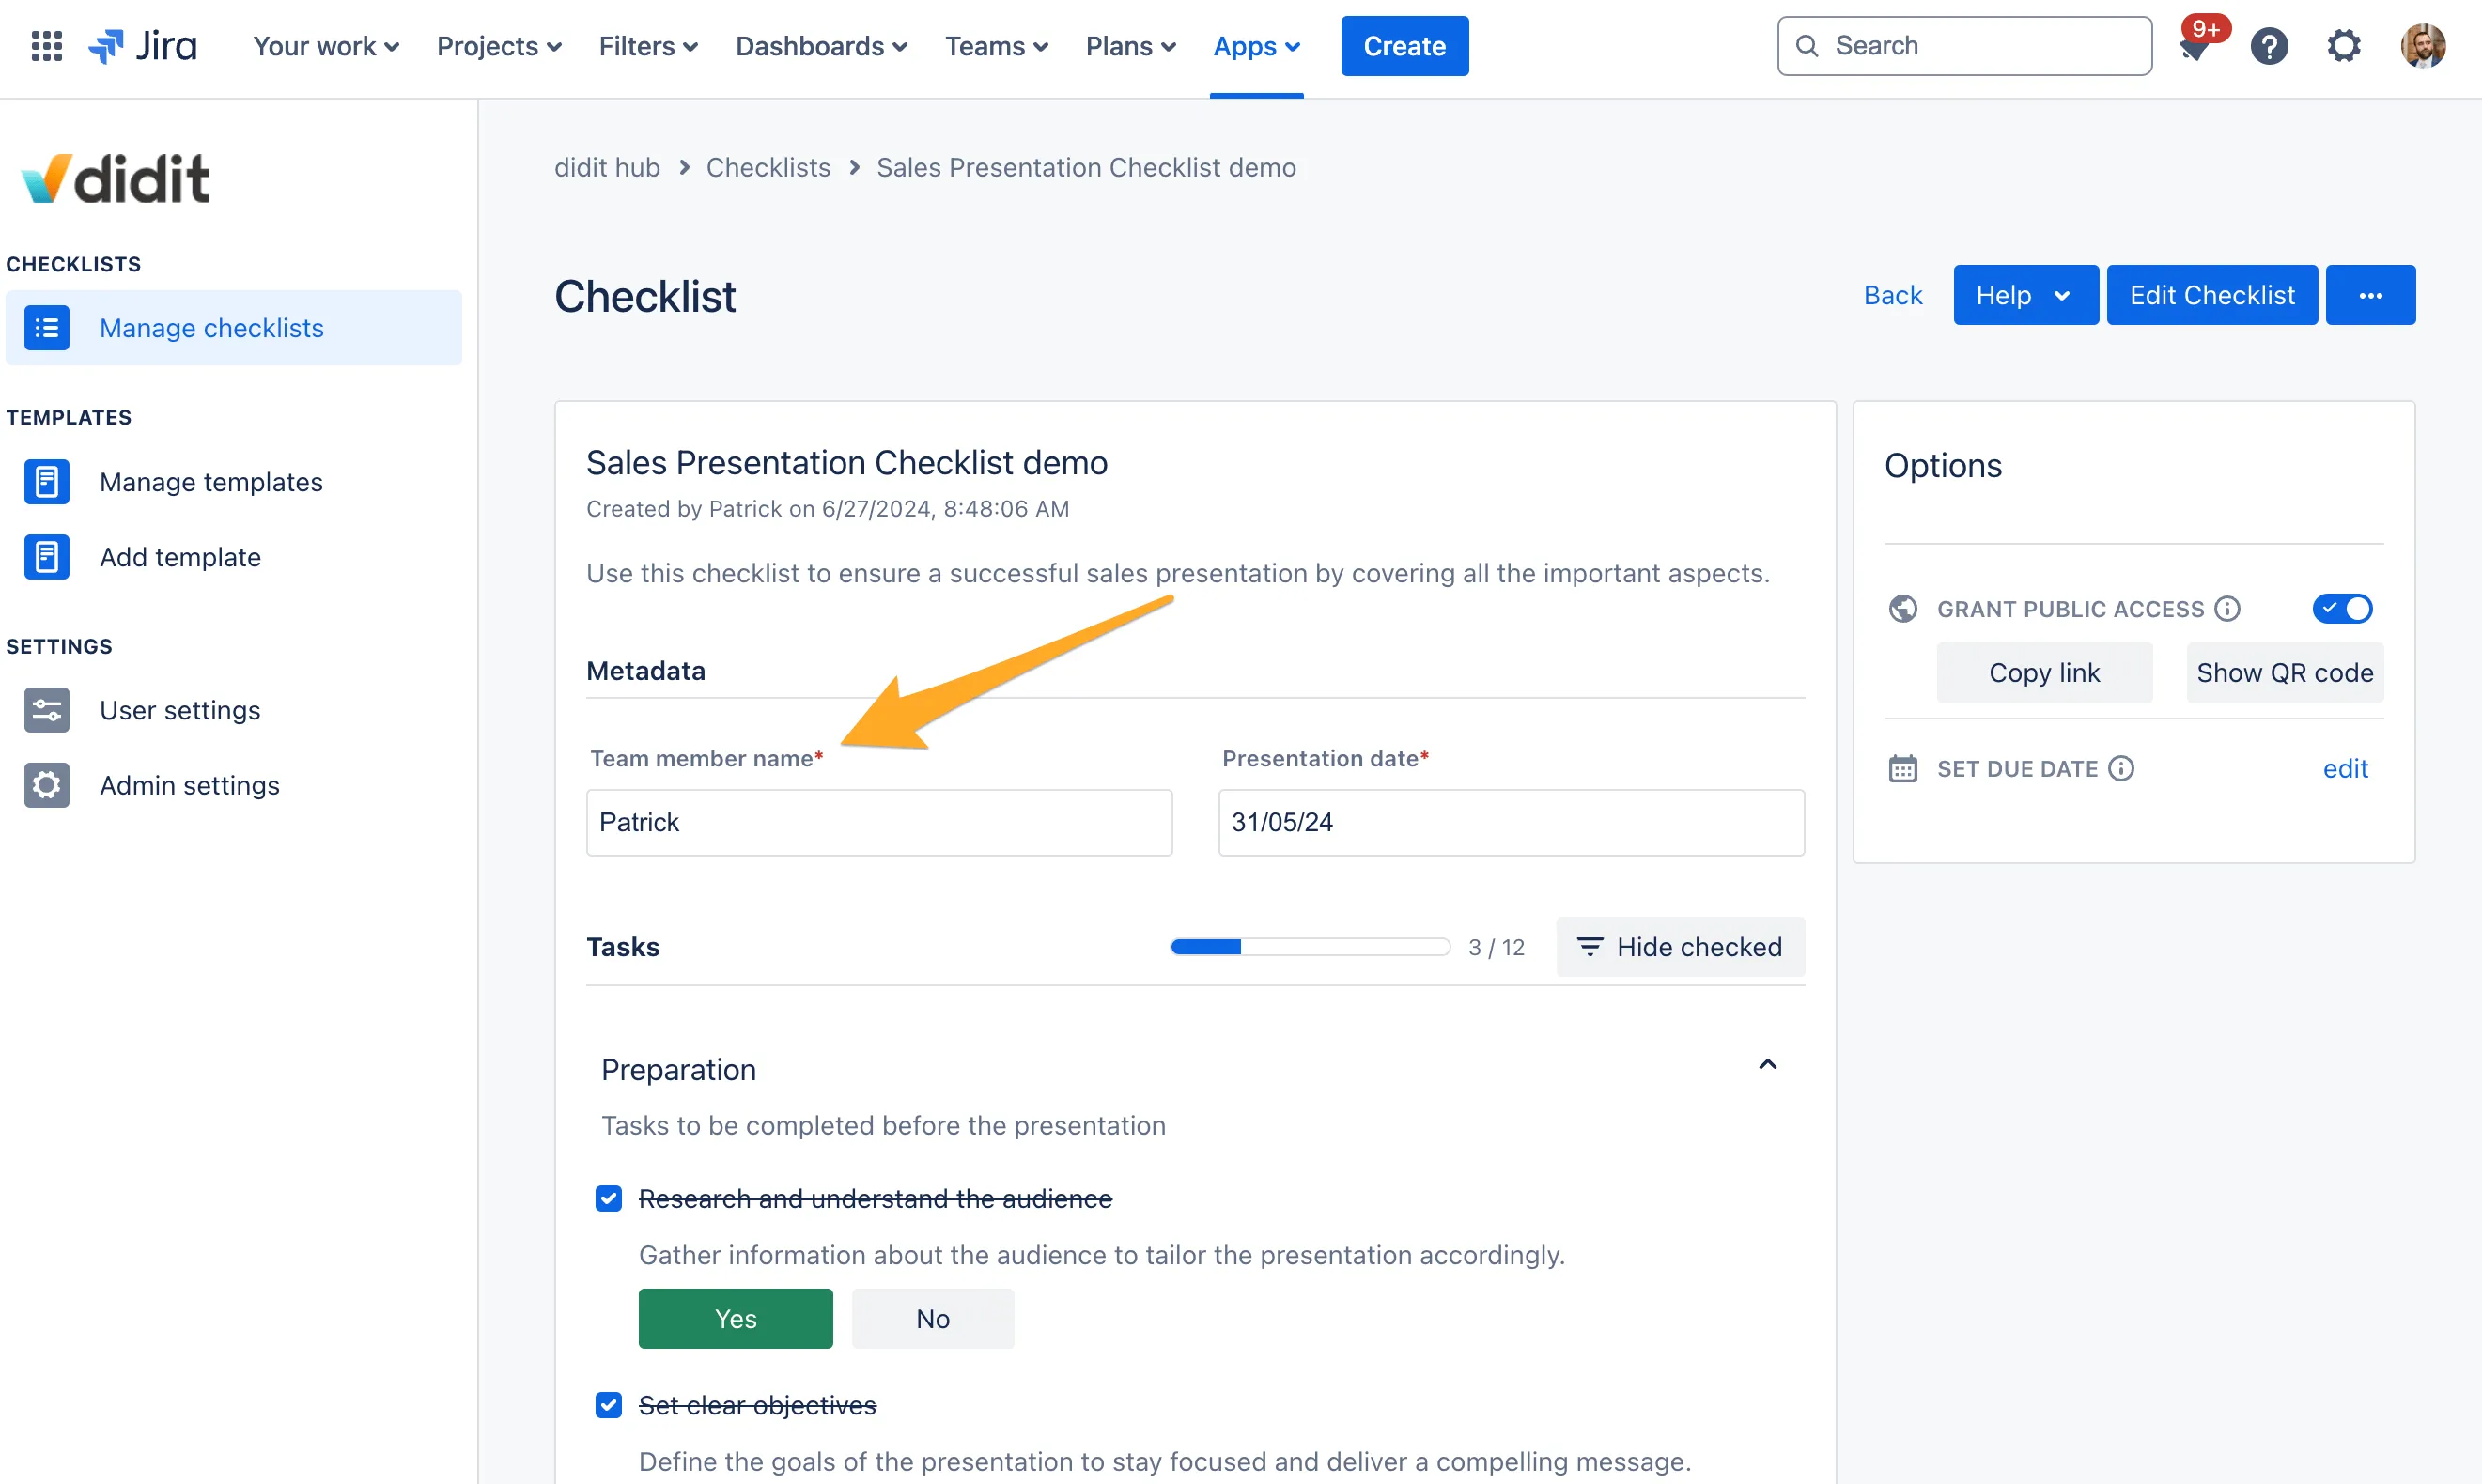The height and width of the screenshot is (1484, 2482).
Task: Click the Manage templates document icon
Action: pos(47,482)
